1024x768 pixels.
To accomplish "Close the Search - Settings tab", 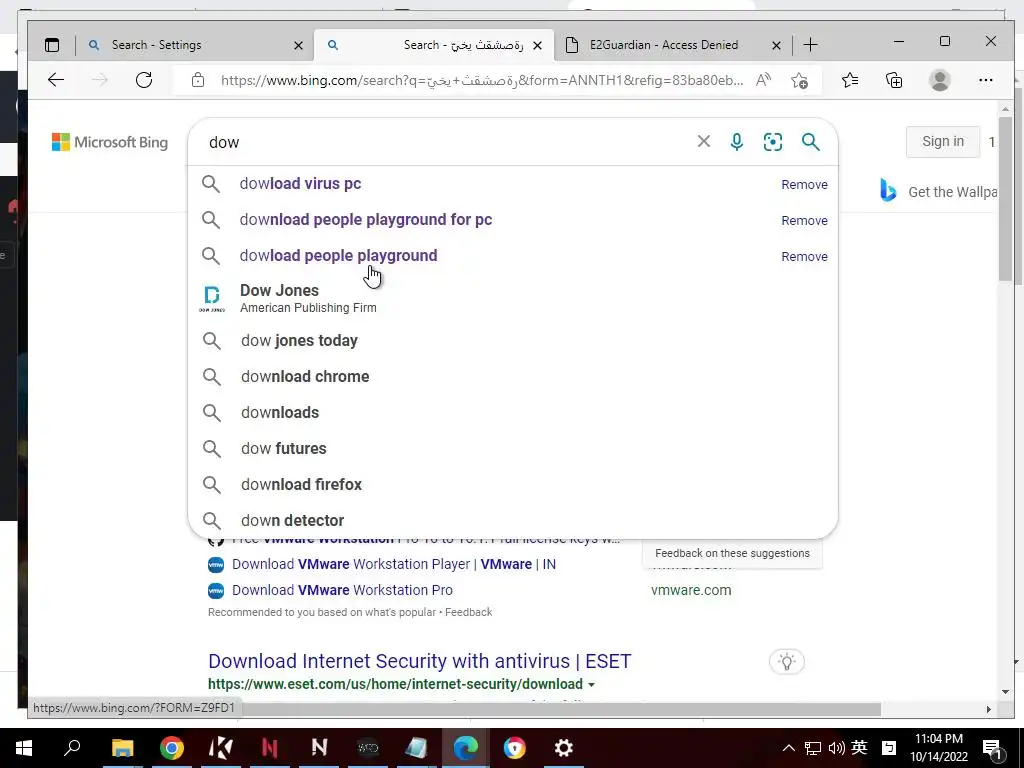I will click(298, 45).
